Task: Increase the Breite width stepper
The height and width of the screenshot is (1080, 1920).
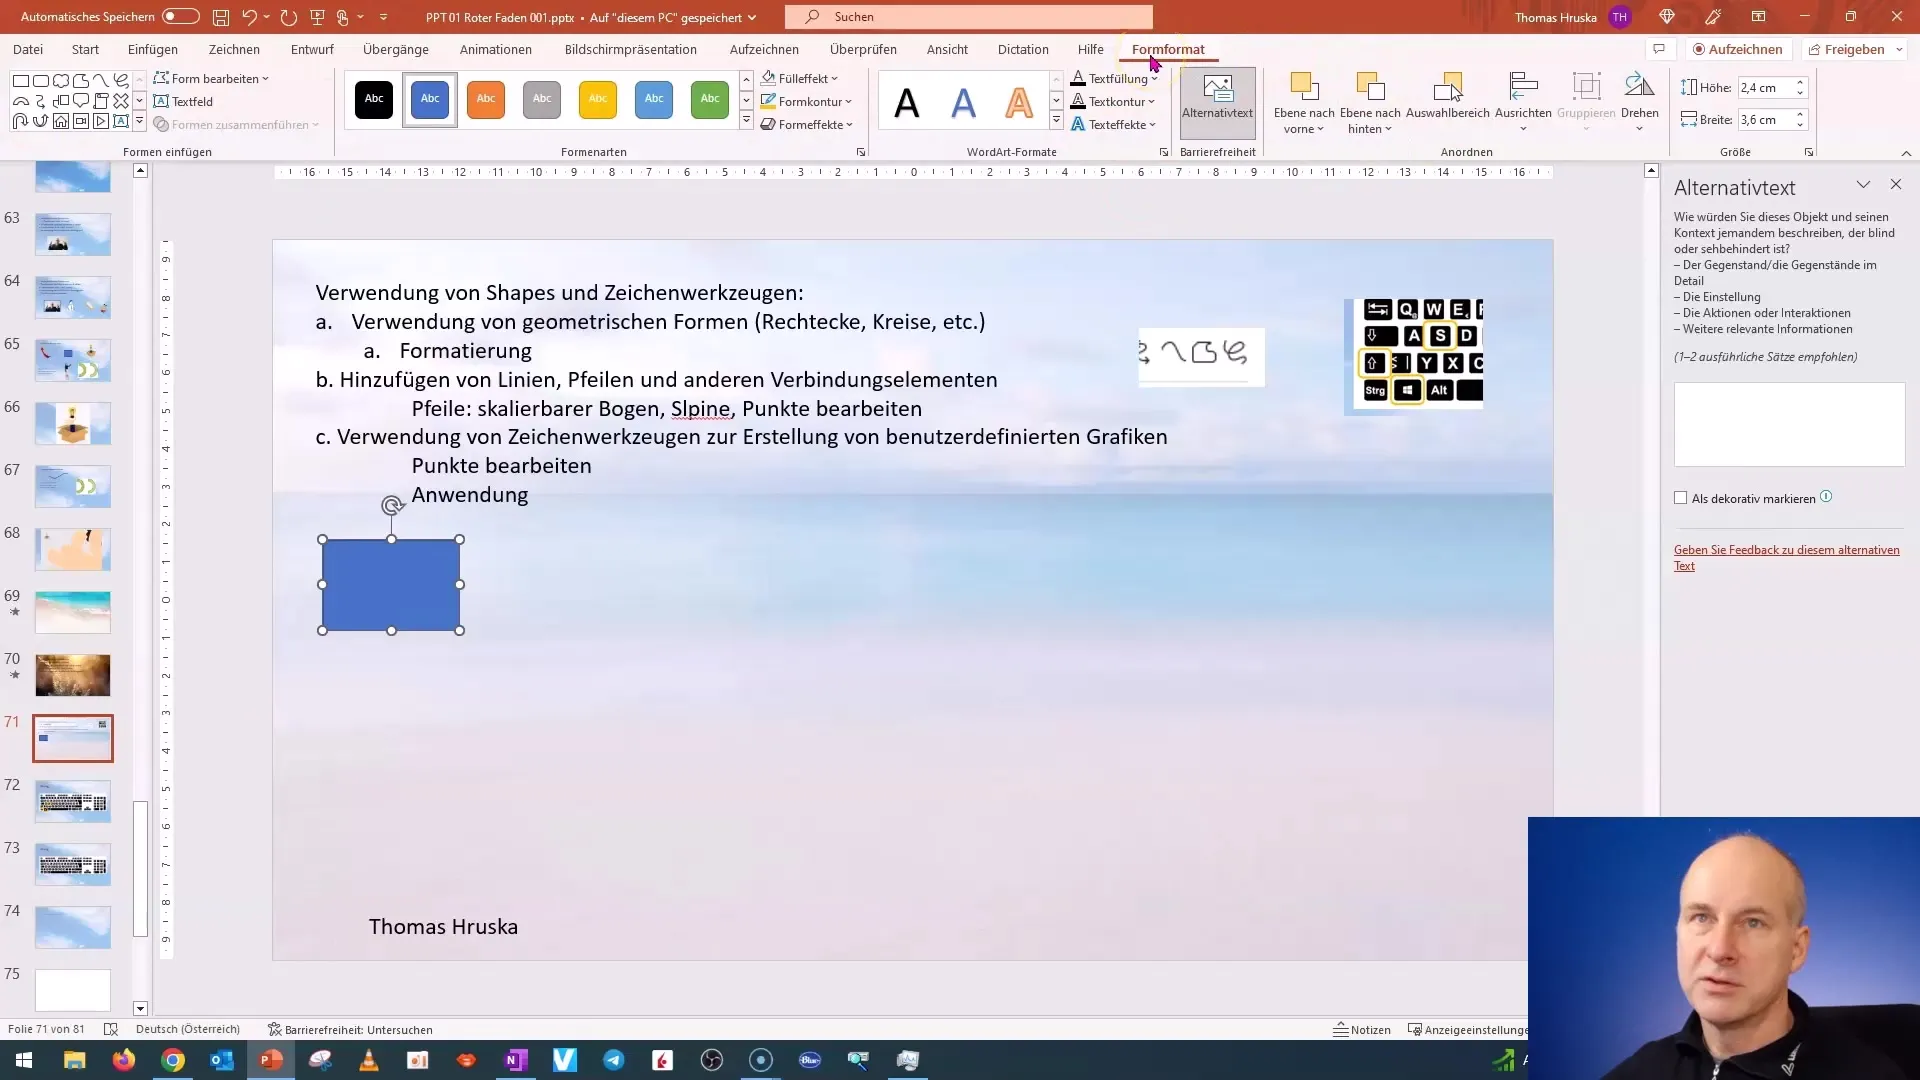Action: click(1800, 114)
